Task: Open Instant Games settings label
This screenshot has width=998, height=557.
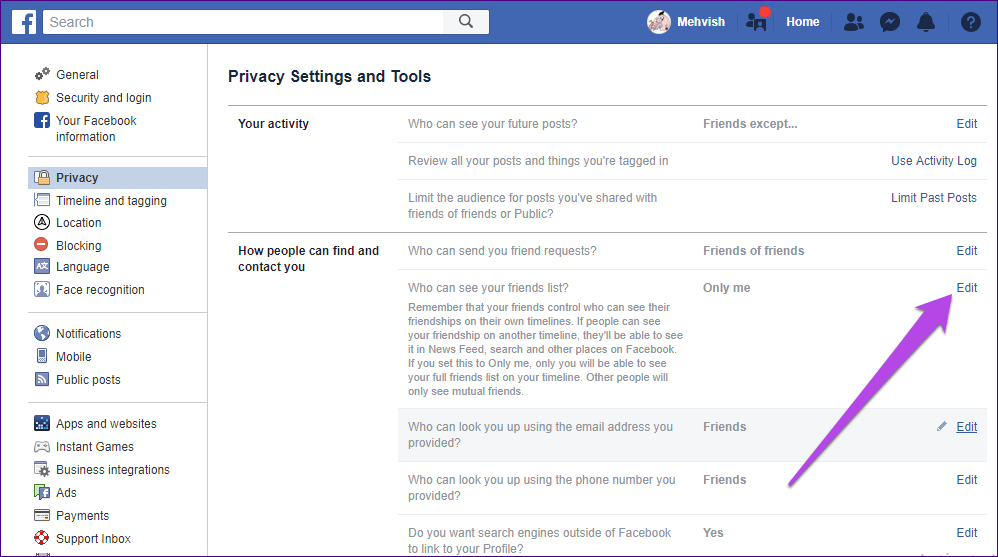Action: tap(95, 447)
